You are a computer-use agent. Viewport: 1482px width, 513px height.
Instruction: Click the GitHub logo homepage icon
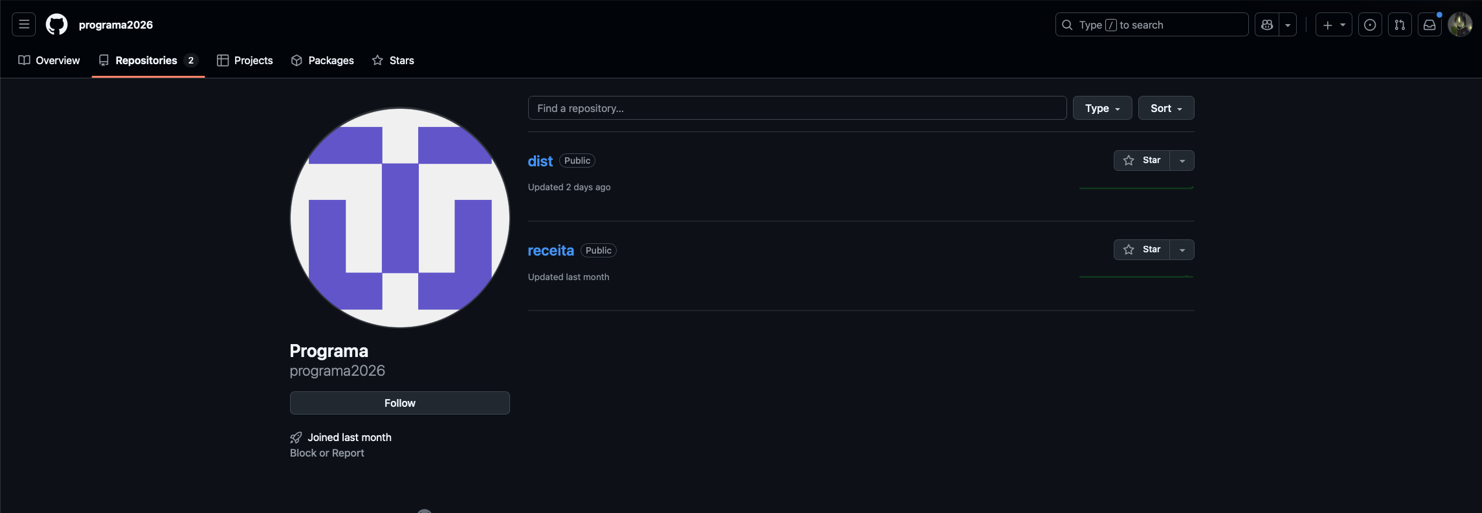(x=57, y=24)
